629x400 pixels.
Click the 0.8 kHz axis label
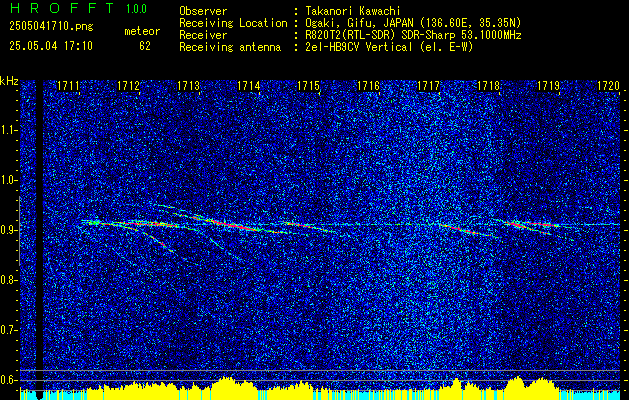point(8,280)
